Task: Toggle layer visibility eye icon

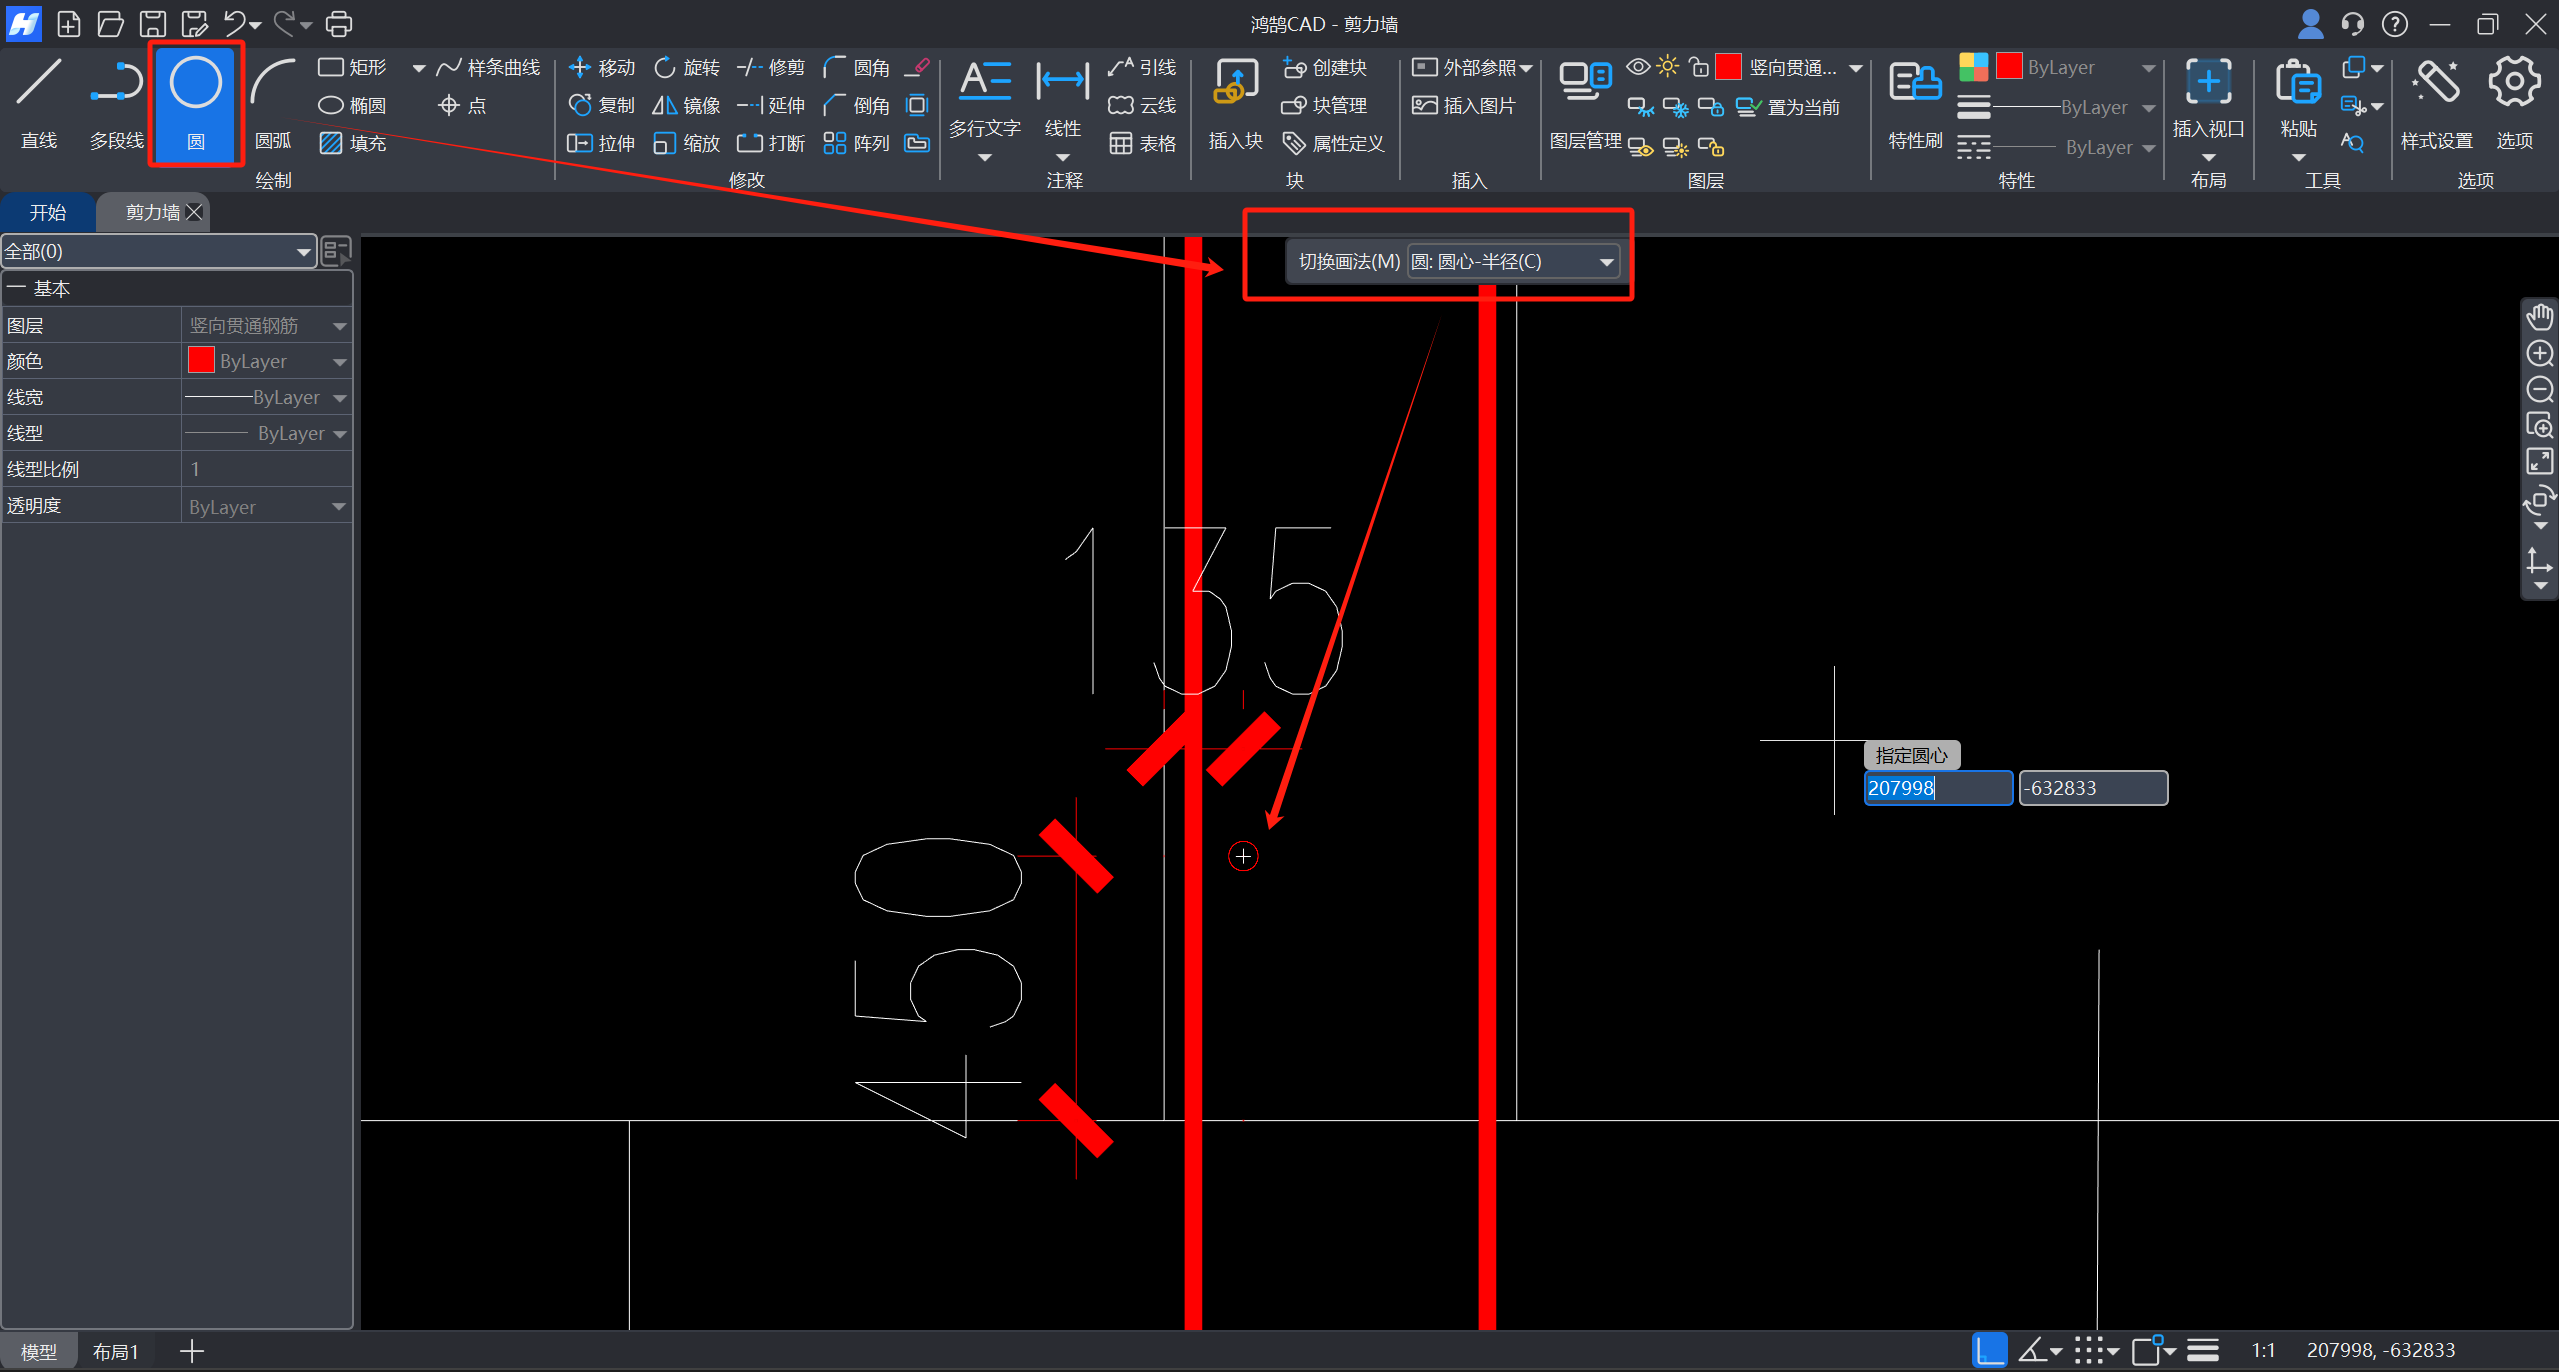Action: pos(1637,67)
